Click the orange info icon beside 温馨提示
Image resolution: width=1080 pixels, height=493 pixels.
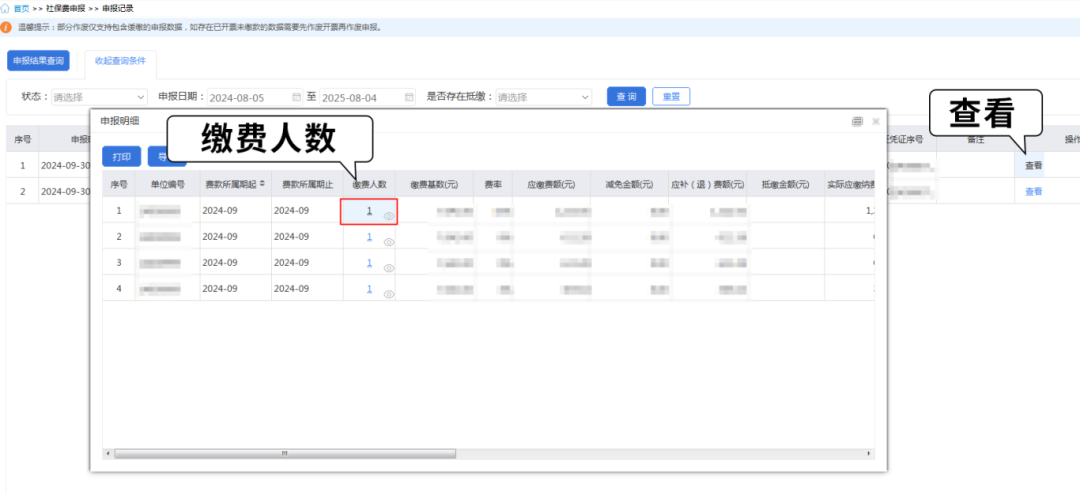pos(6,27)
